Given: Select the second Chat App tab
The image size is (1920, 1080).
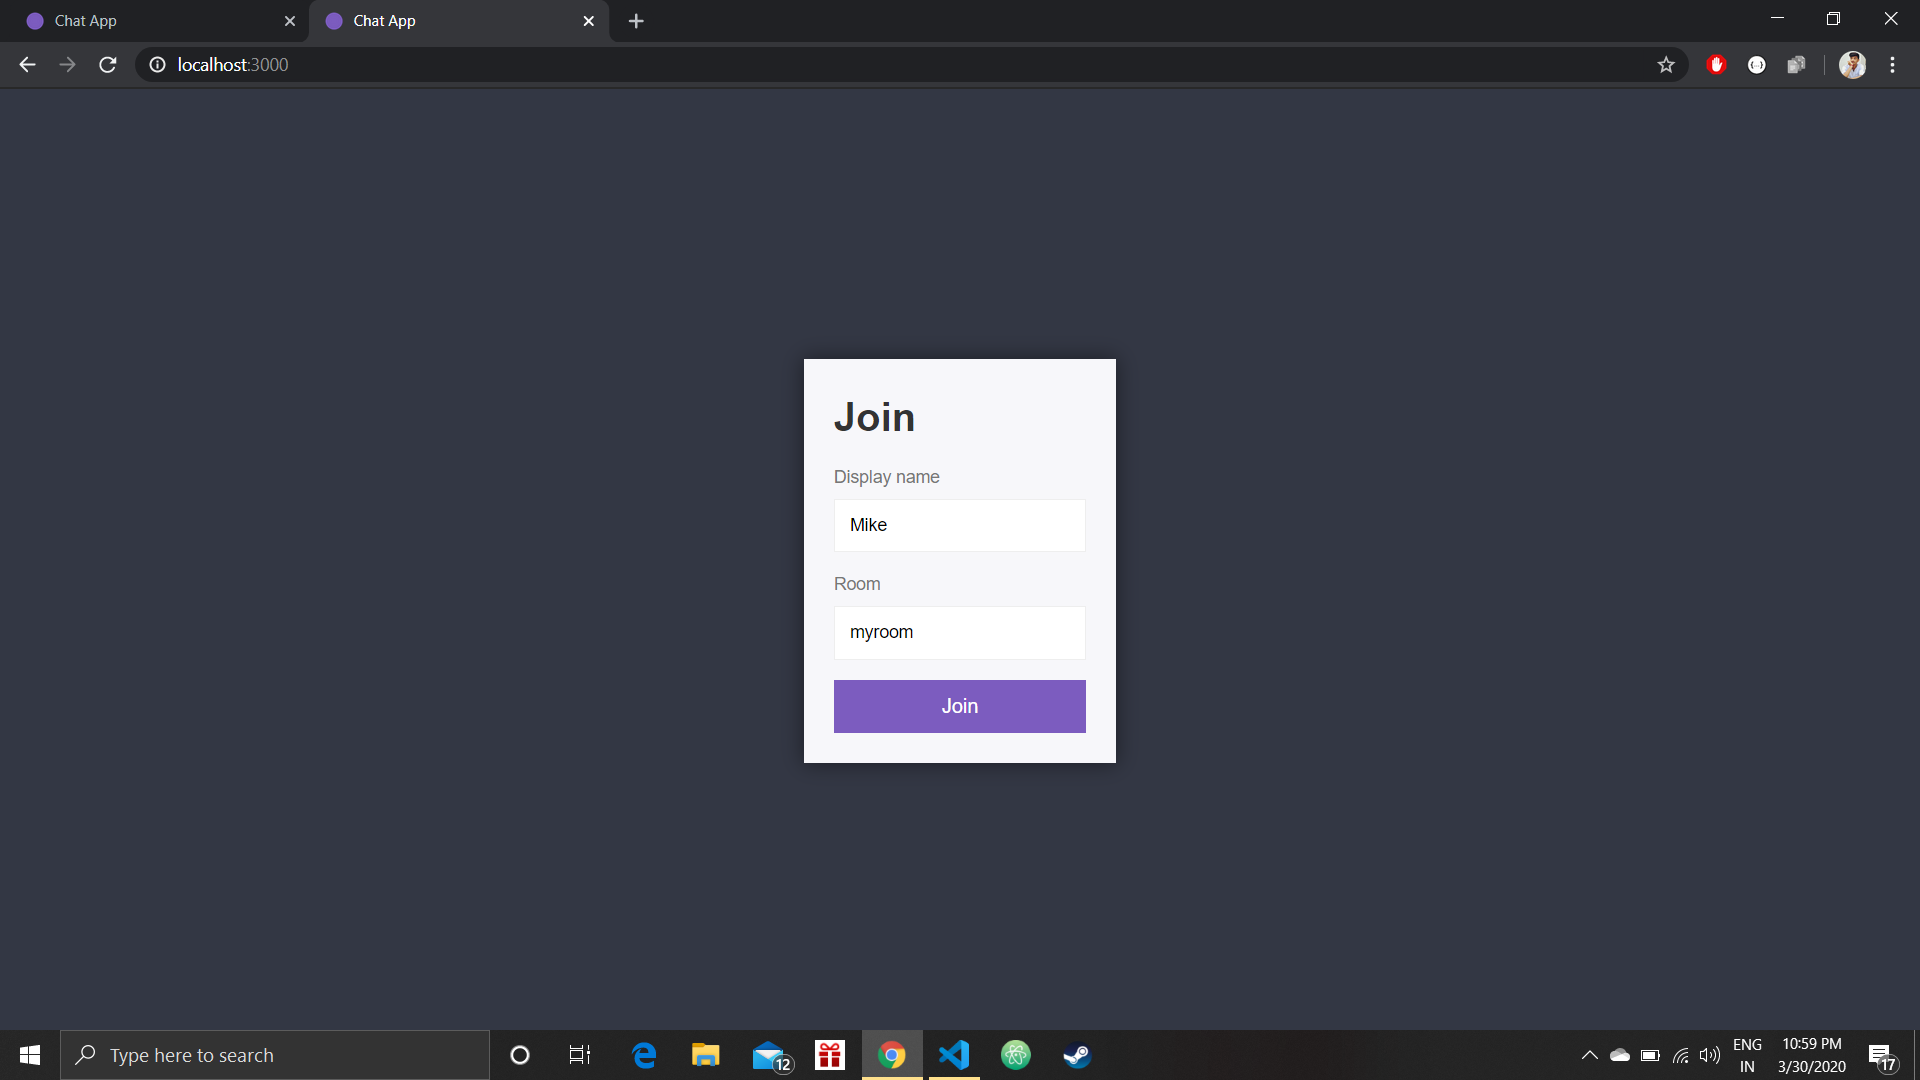Looking at the screenshot, I should [440, 20].
